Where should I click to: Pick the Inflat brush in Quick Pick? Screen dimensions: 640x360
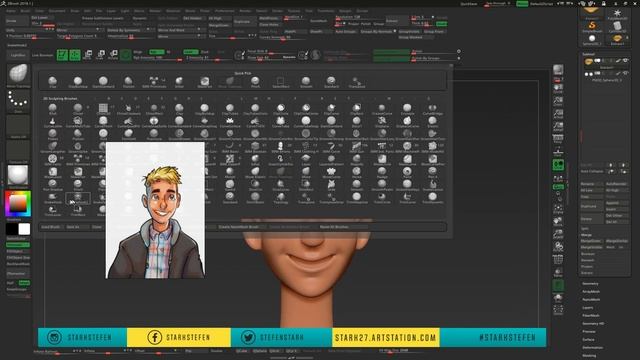(x=179, y=82)
